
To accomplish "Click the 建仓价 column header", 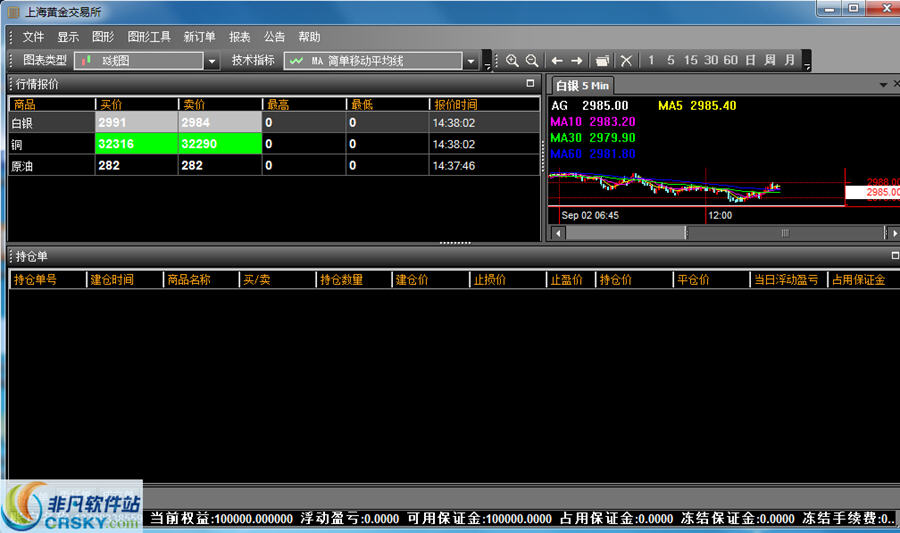I will [430, 279].
